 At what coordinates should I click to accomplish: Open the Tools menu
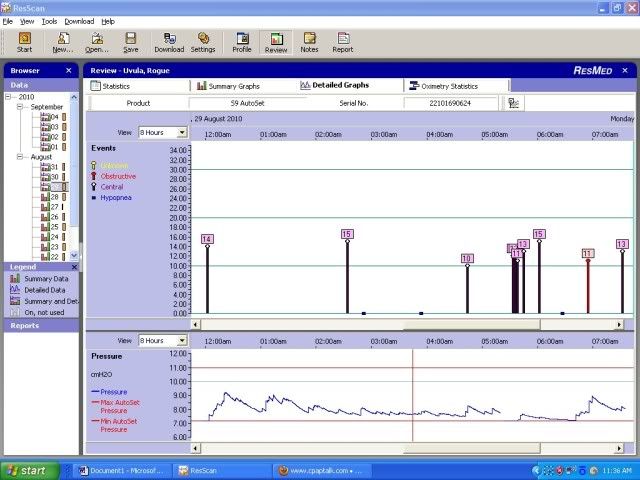pyautogui.click(x=49, y=21)
